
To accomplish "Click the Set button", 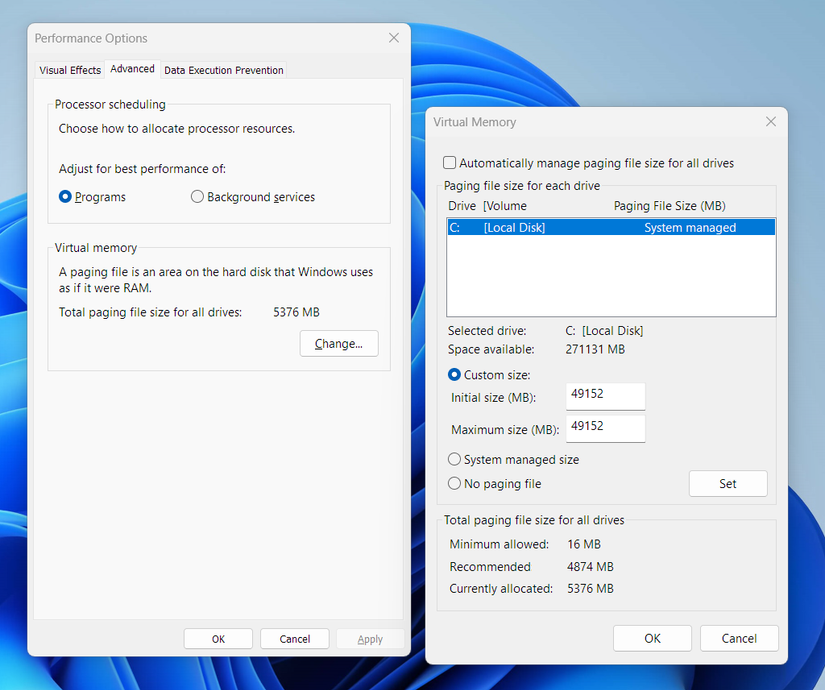I will coord(728,483).
